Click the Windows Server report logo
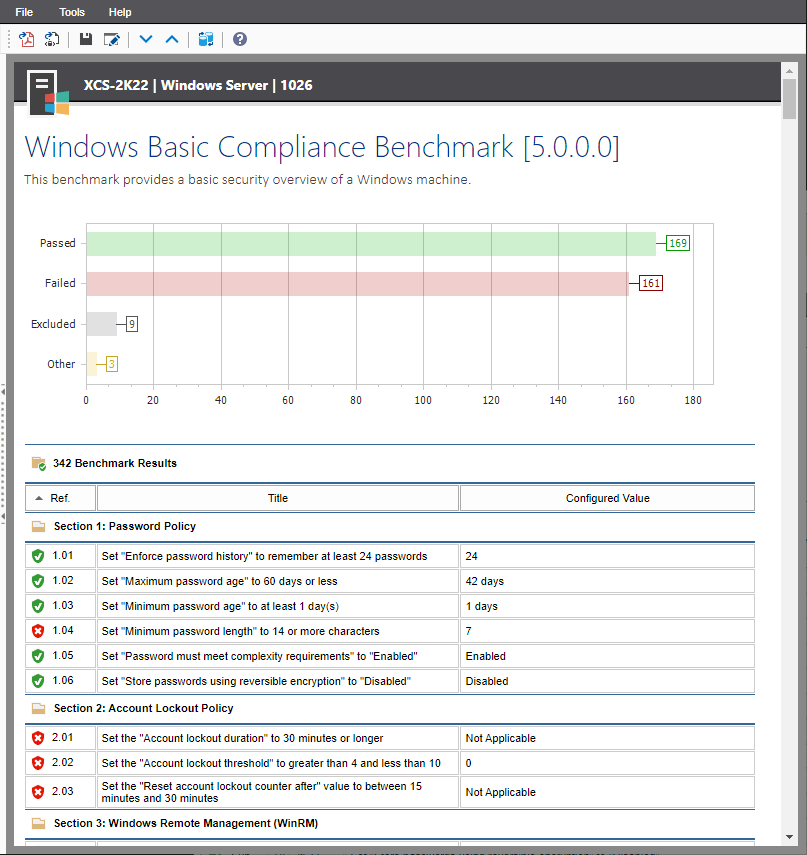This screenshot has width=807, height=855. 48,94
